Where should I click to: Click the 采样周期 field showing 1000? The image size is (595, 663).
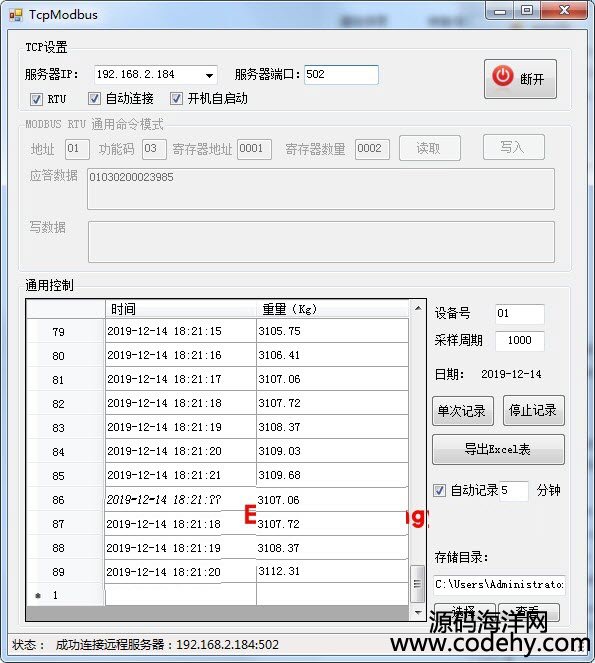519,340
